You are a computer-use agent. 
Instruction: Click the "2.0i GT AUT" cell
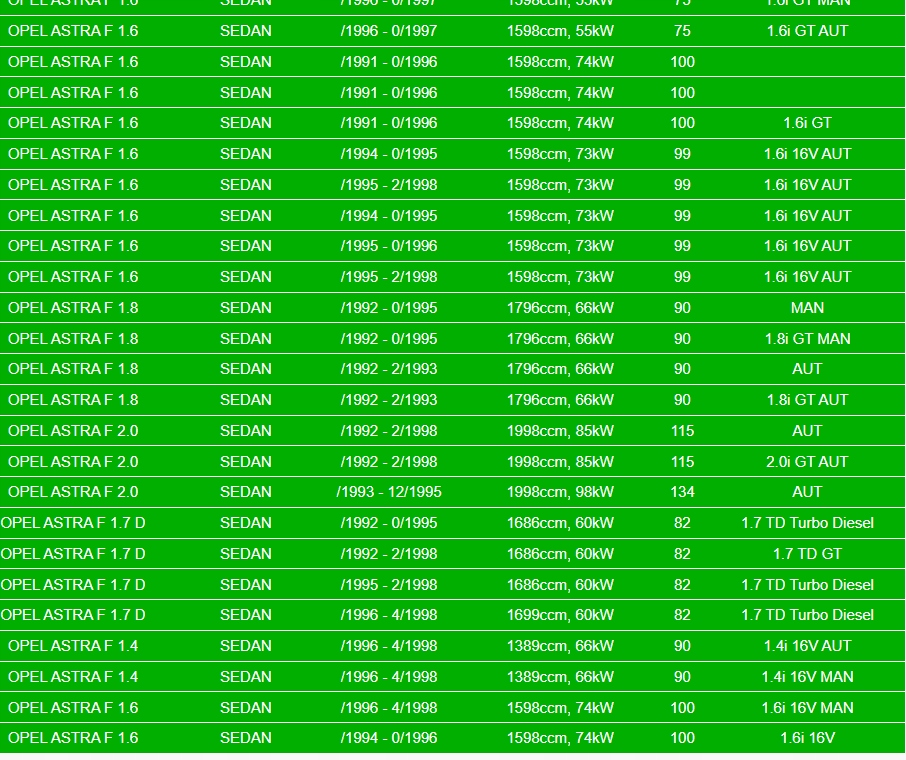807,462
